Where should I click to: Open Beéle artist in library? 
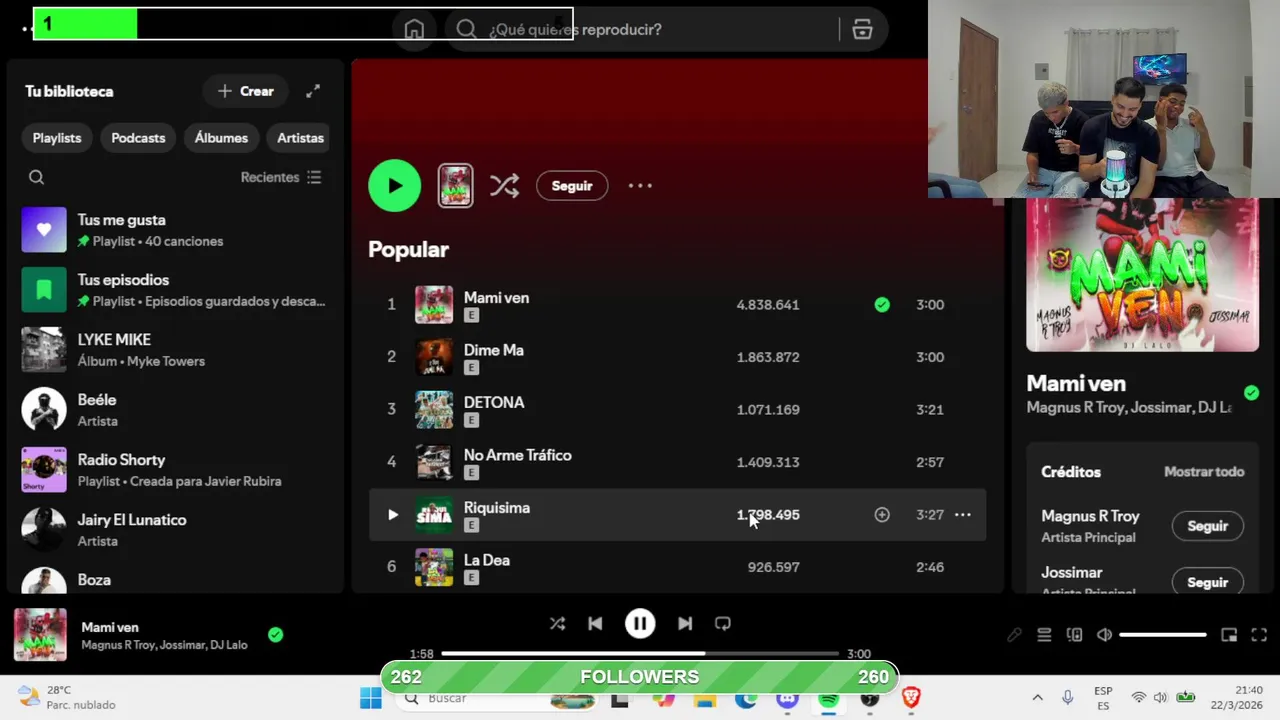click(x=176, y=410)
